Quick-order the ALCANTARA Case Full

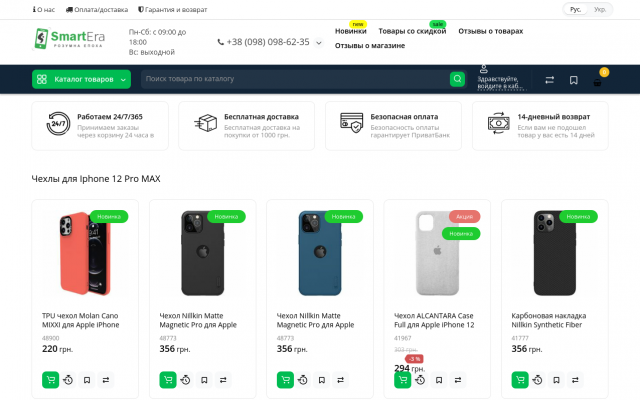[x=420, y=380]
